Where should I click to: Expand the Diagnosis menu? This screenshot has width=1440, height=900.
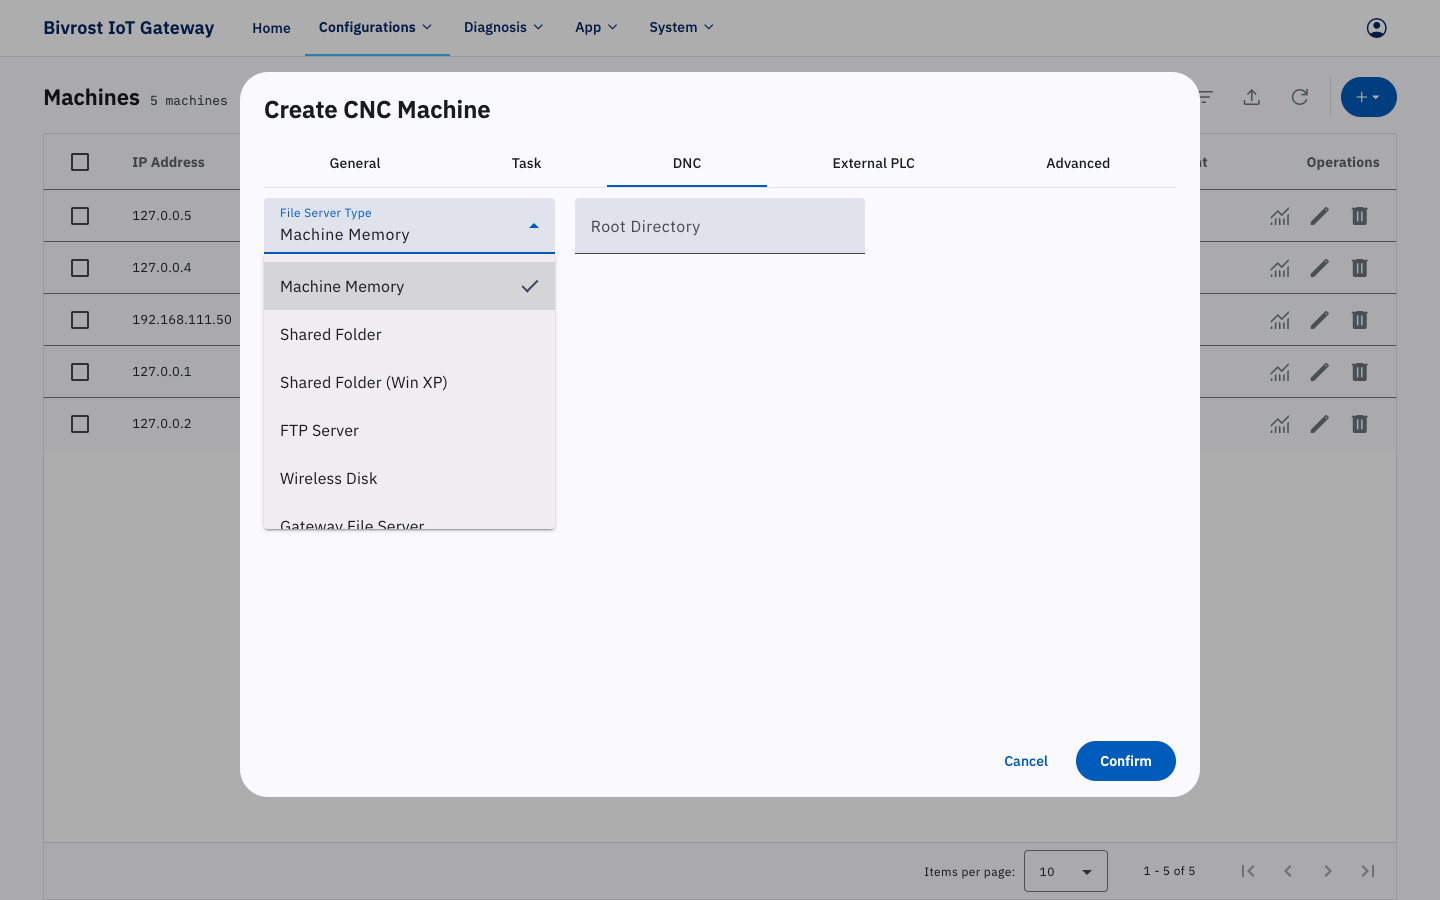[503, 27]
